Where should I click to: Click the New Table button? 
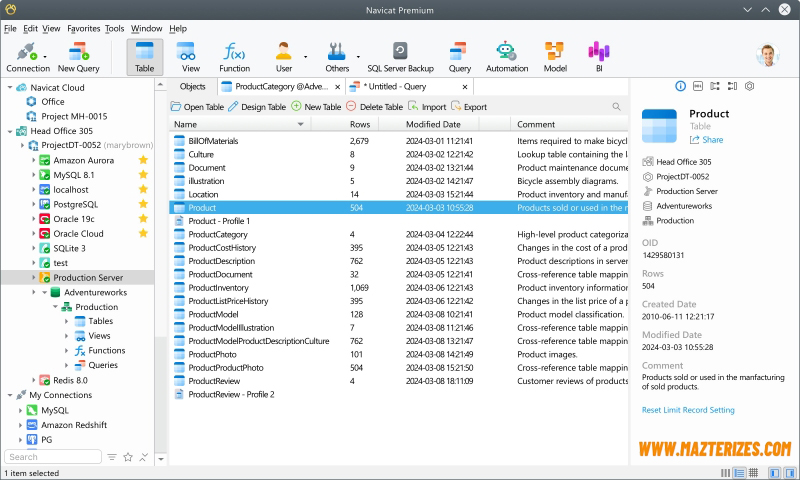[x=316, y=107]
